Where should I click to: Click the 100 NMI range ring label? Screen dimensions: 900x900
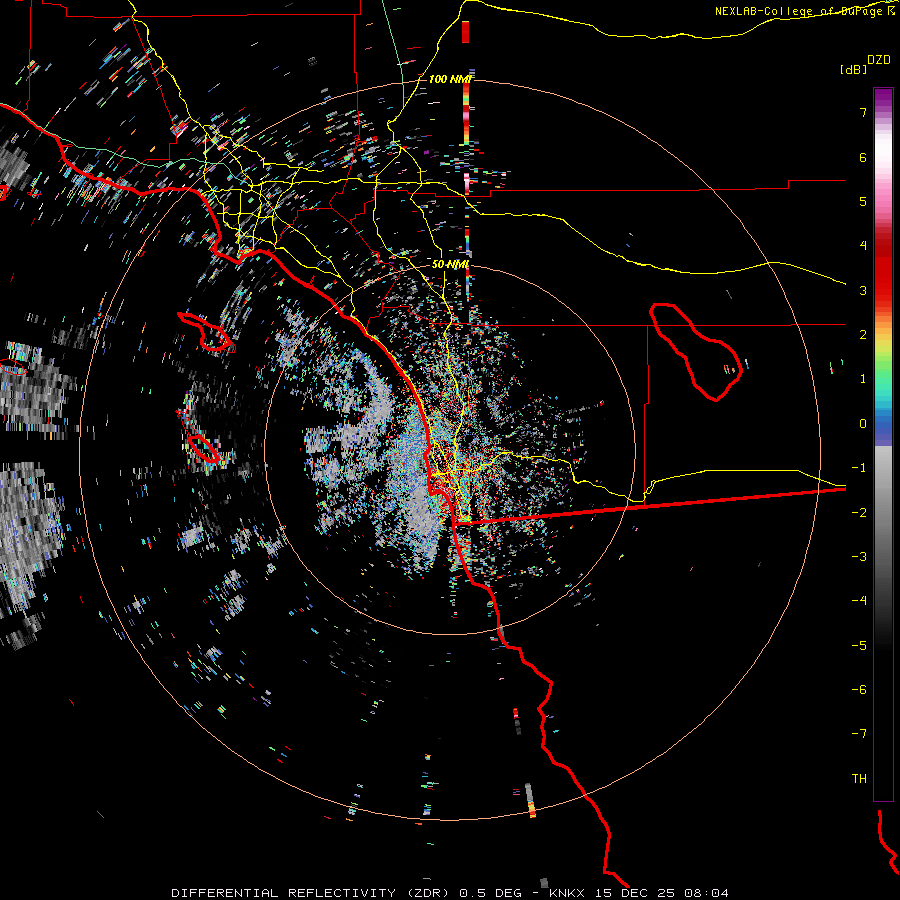[451, 79]
